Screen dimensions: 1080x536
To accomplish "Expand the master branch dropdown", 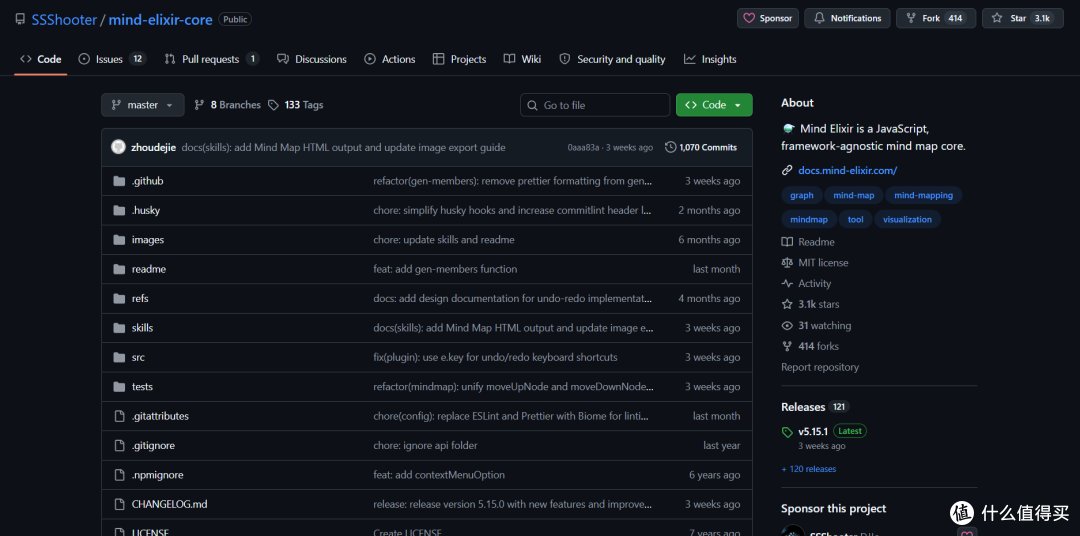I will pos(143,105).
